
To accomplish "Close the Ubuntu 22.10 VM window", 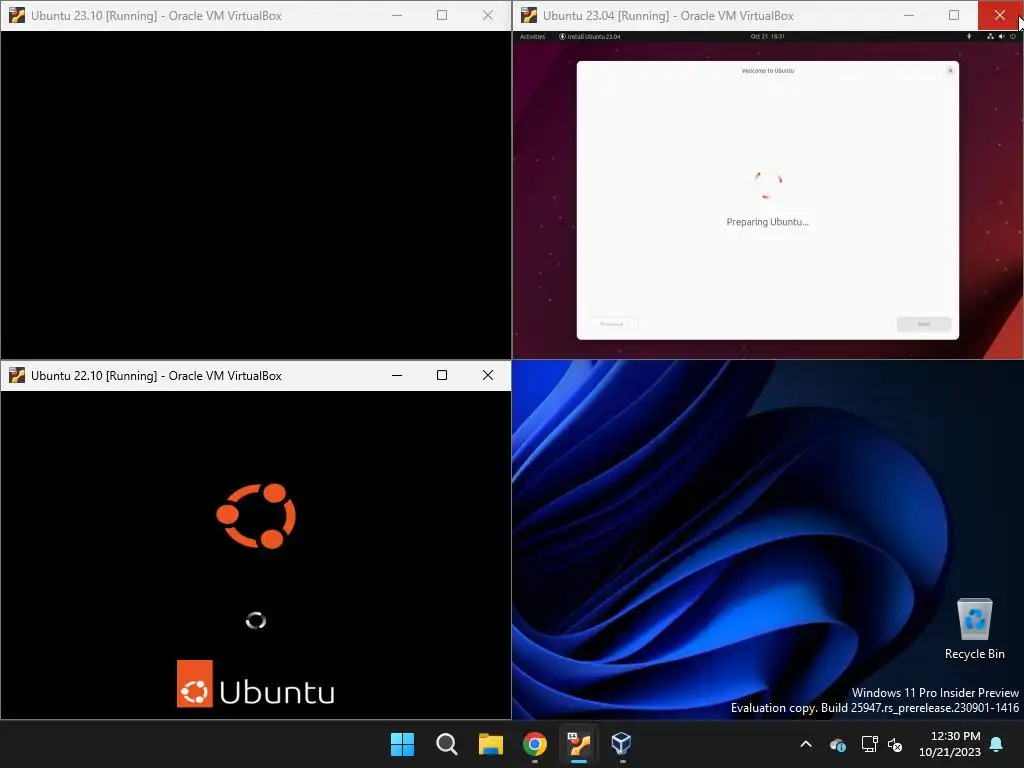I will pos(488,376).
